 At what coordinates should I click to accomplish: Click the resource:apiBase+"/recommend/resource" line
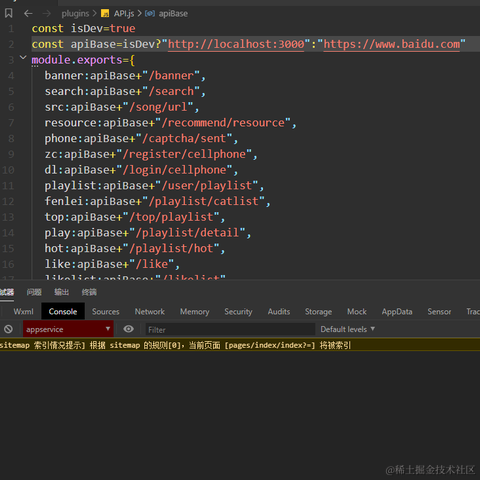[x=170, y=123]
